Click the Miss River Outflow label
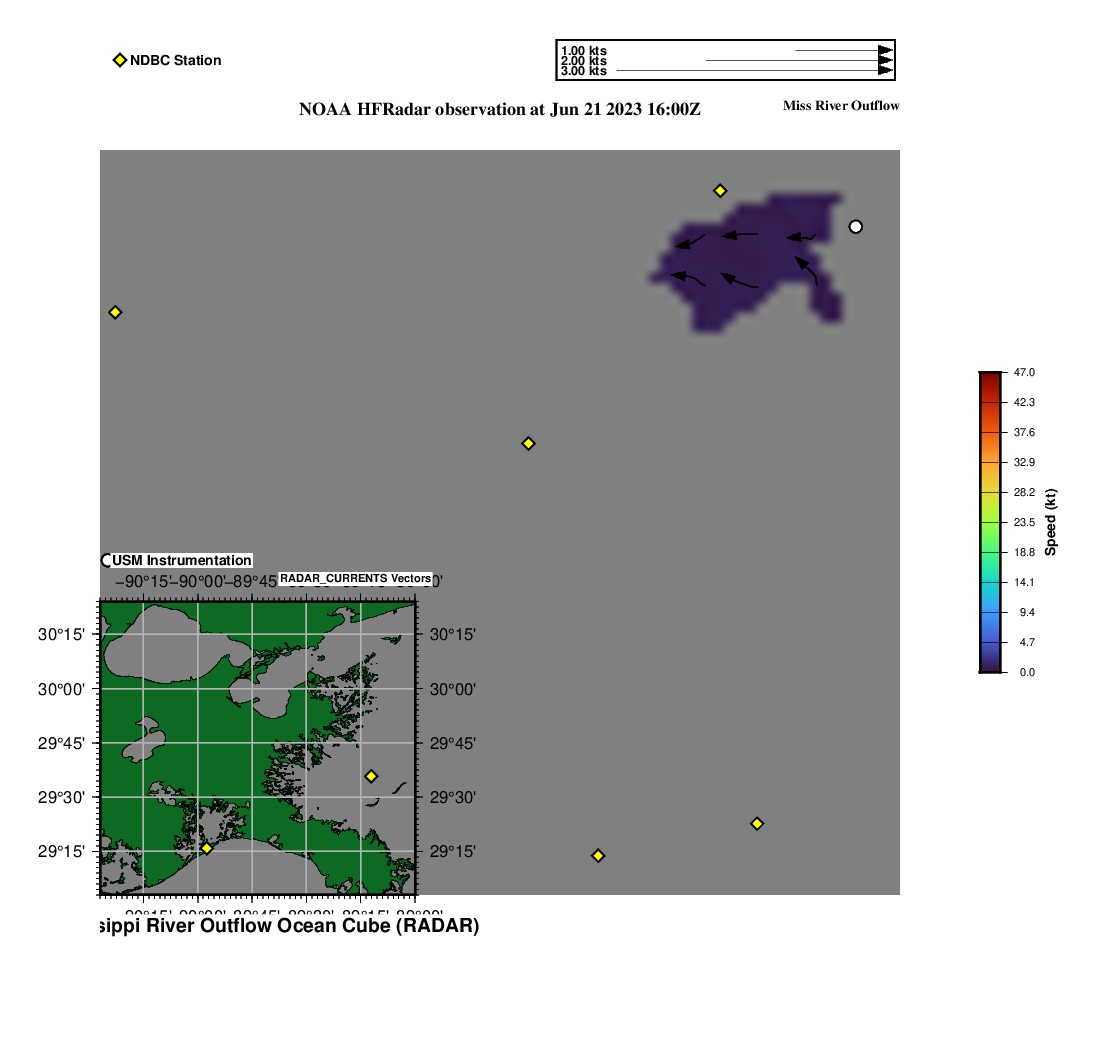This screenshot has width=1100, height=1050. coord(841,106)
